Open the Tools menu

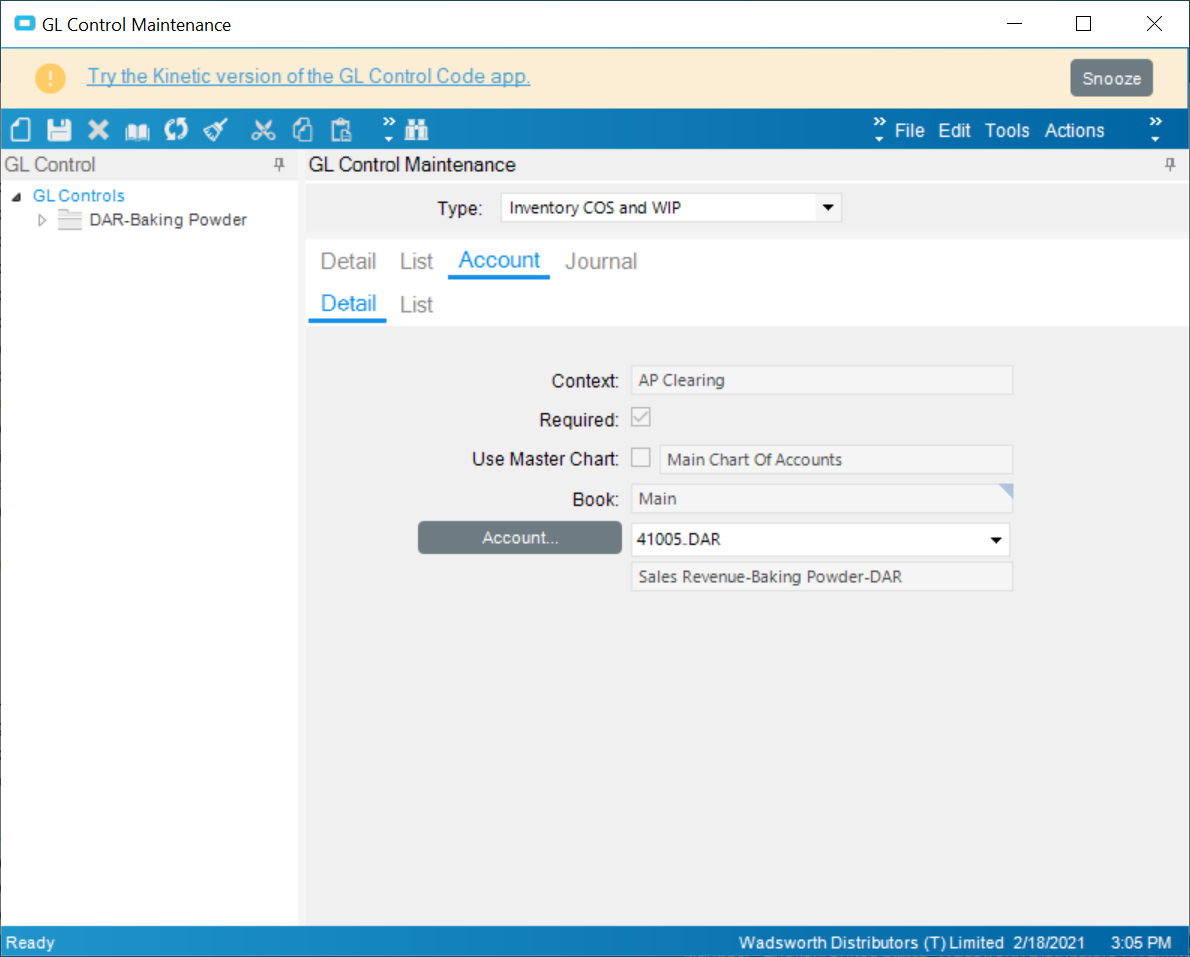(x=1006, y=131)
